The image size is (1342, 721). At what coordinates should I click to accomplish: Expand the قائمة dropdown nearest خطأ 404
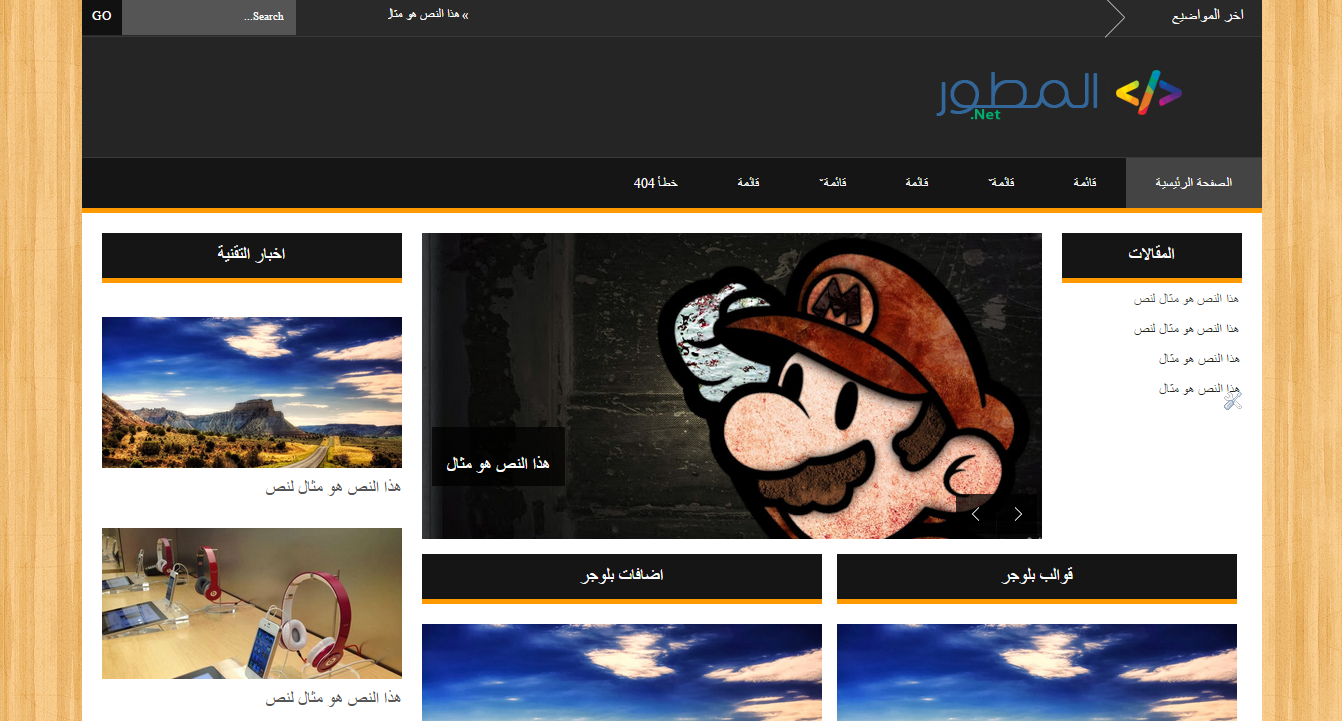point(832,183)
